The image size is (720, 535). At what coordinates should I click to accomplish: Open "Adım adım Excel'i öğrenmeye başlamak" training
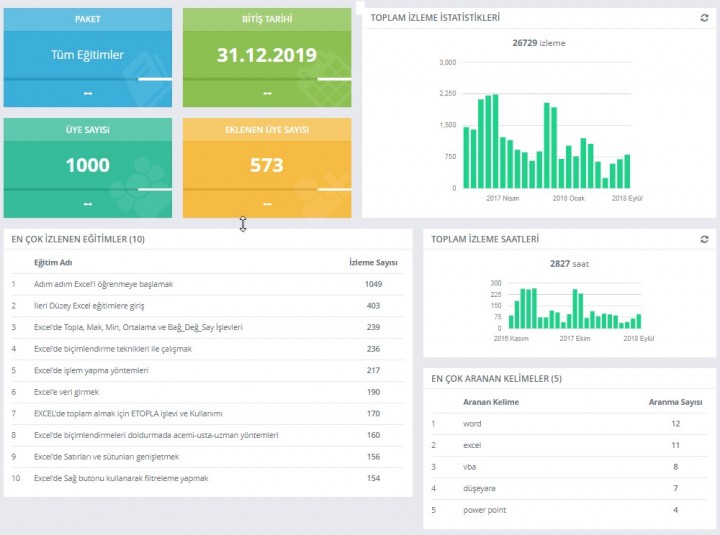[x=103, y=284]
